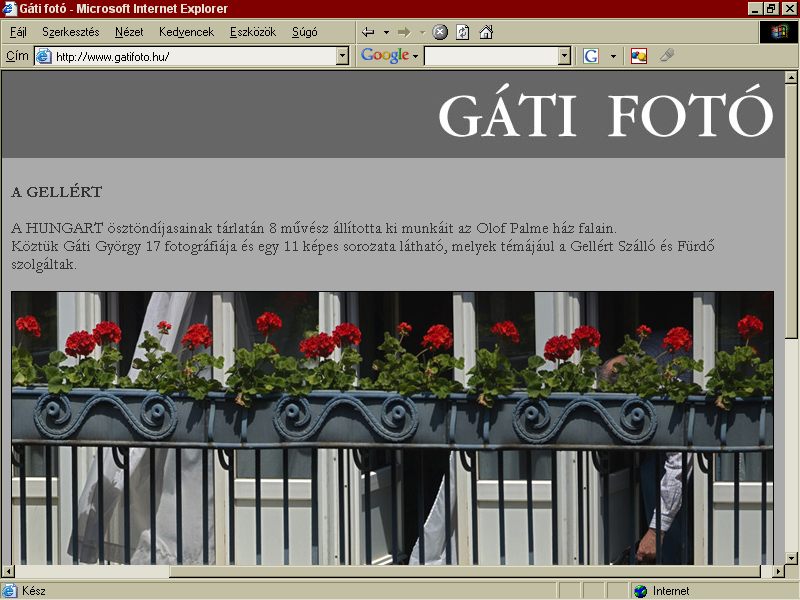
Task: Click the vertical scrollbar down arrow
Action: point(791,558)
